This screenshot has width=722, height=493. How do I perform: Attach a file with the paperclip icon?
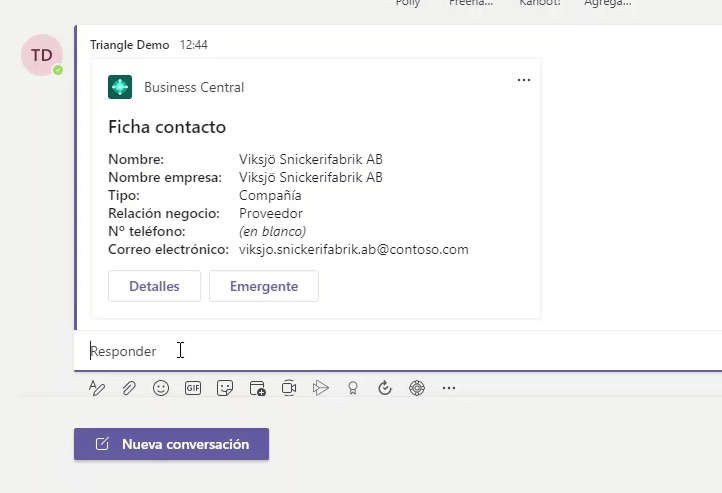click(x=129, y=388)
